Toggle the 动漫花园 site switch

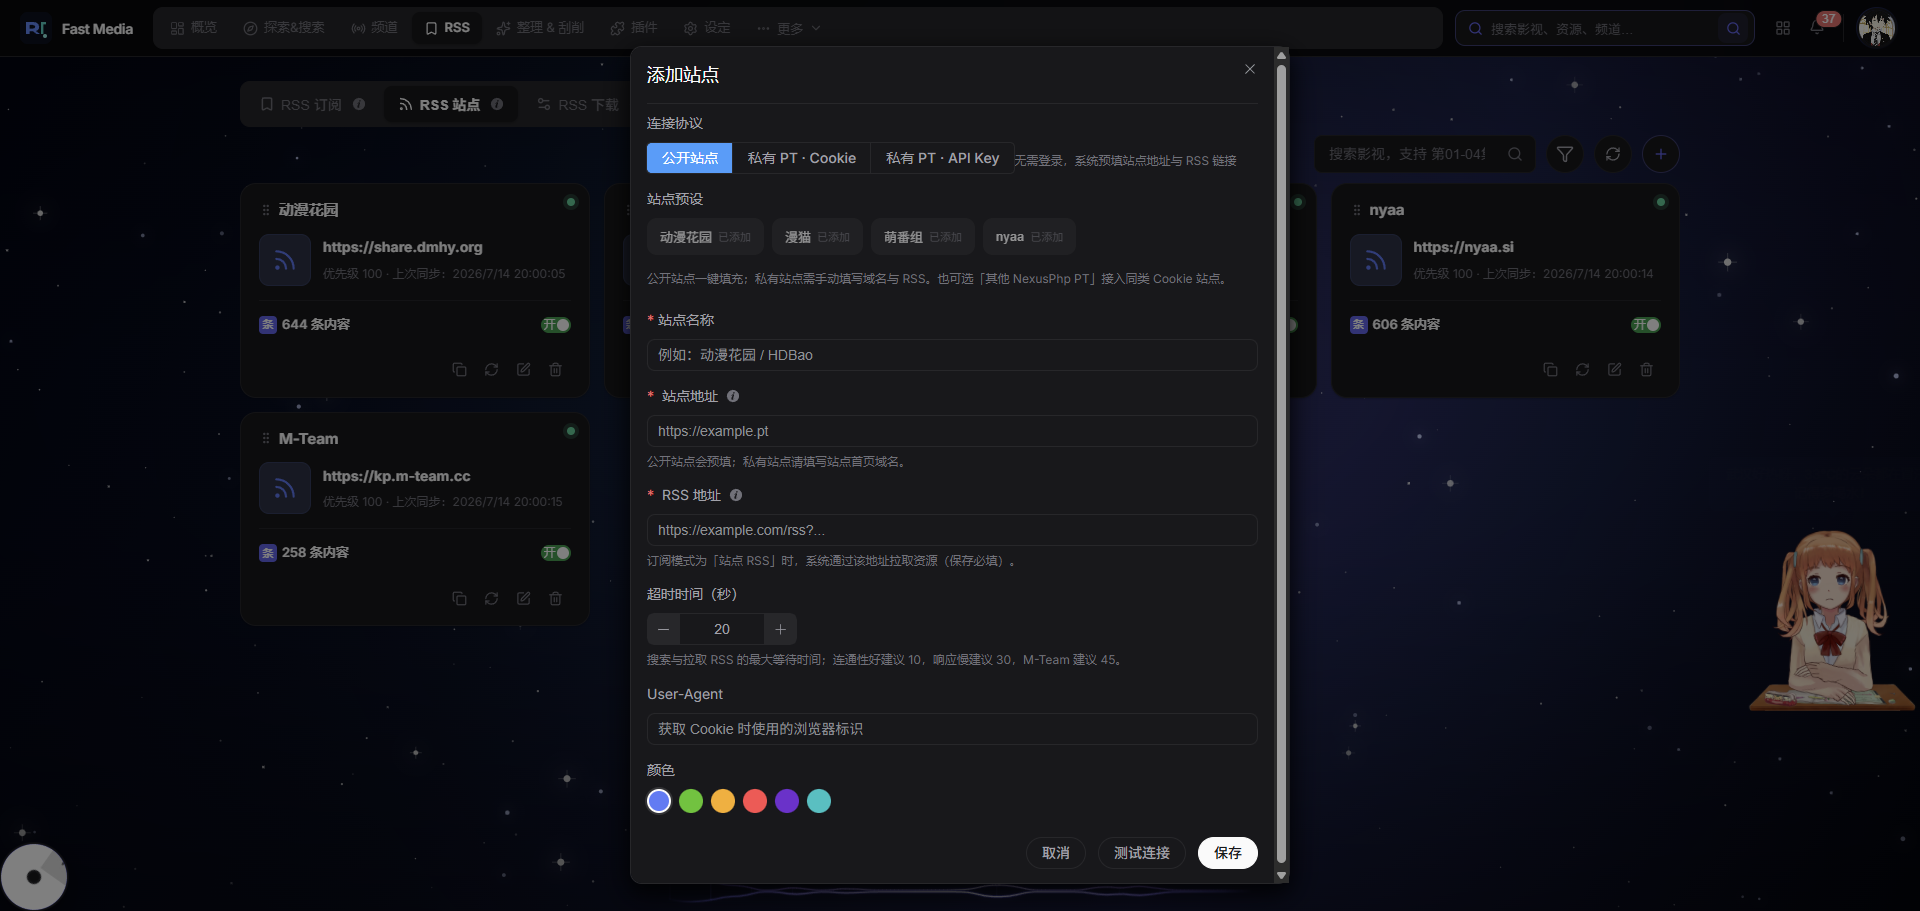(x=556, y=325)
